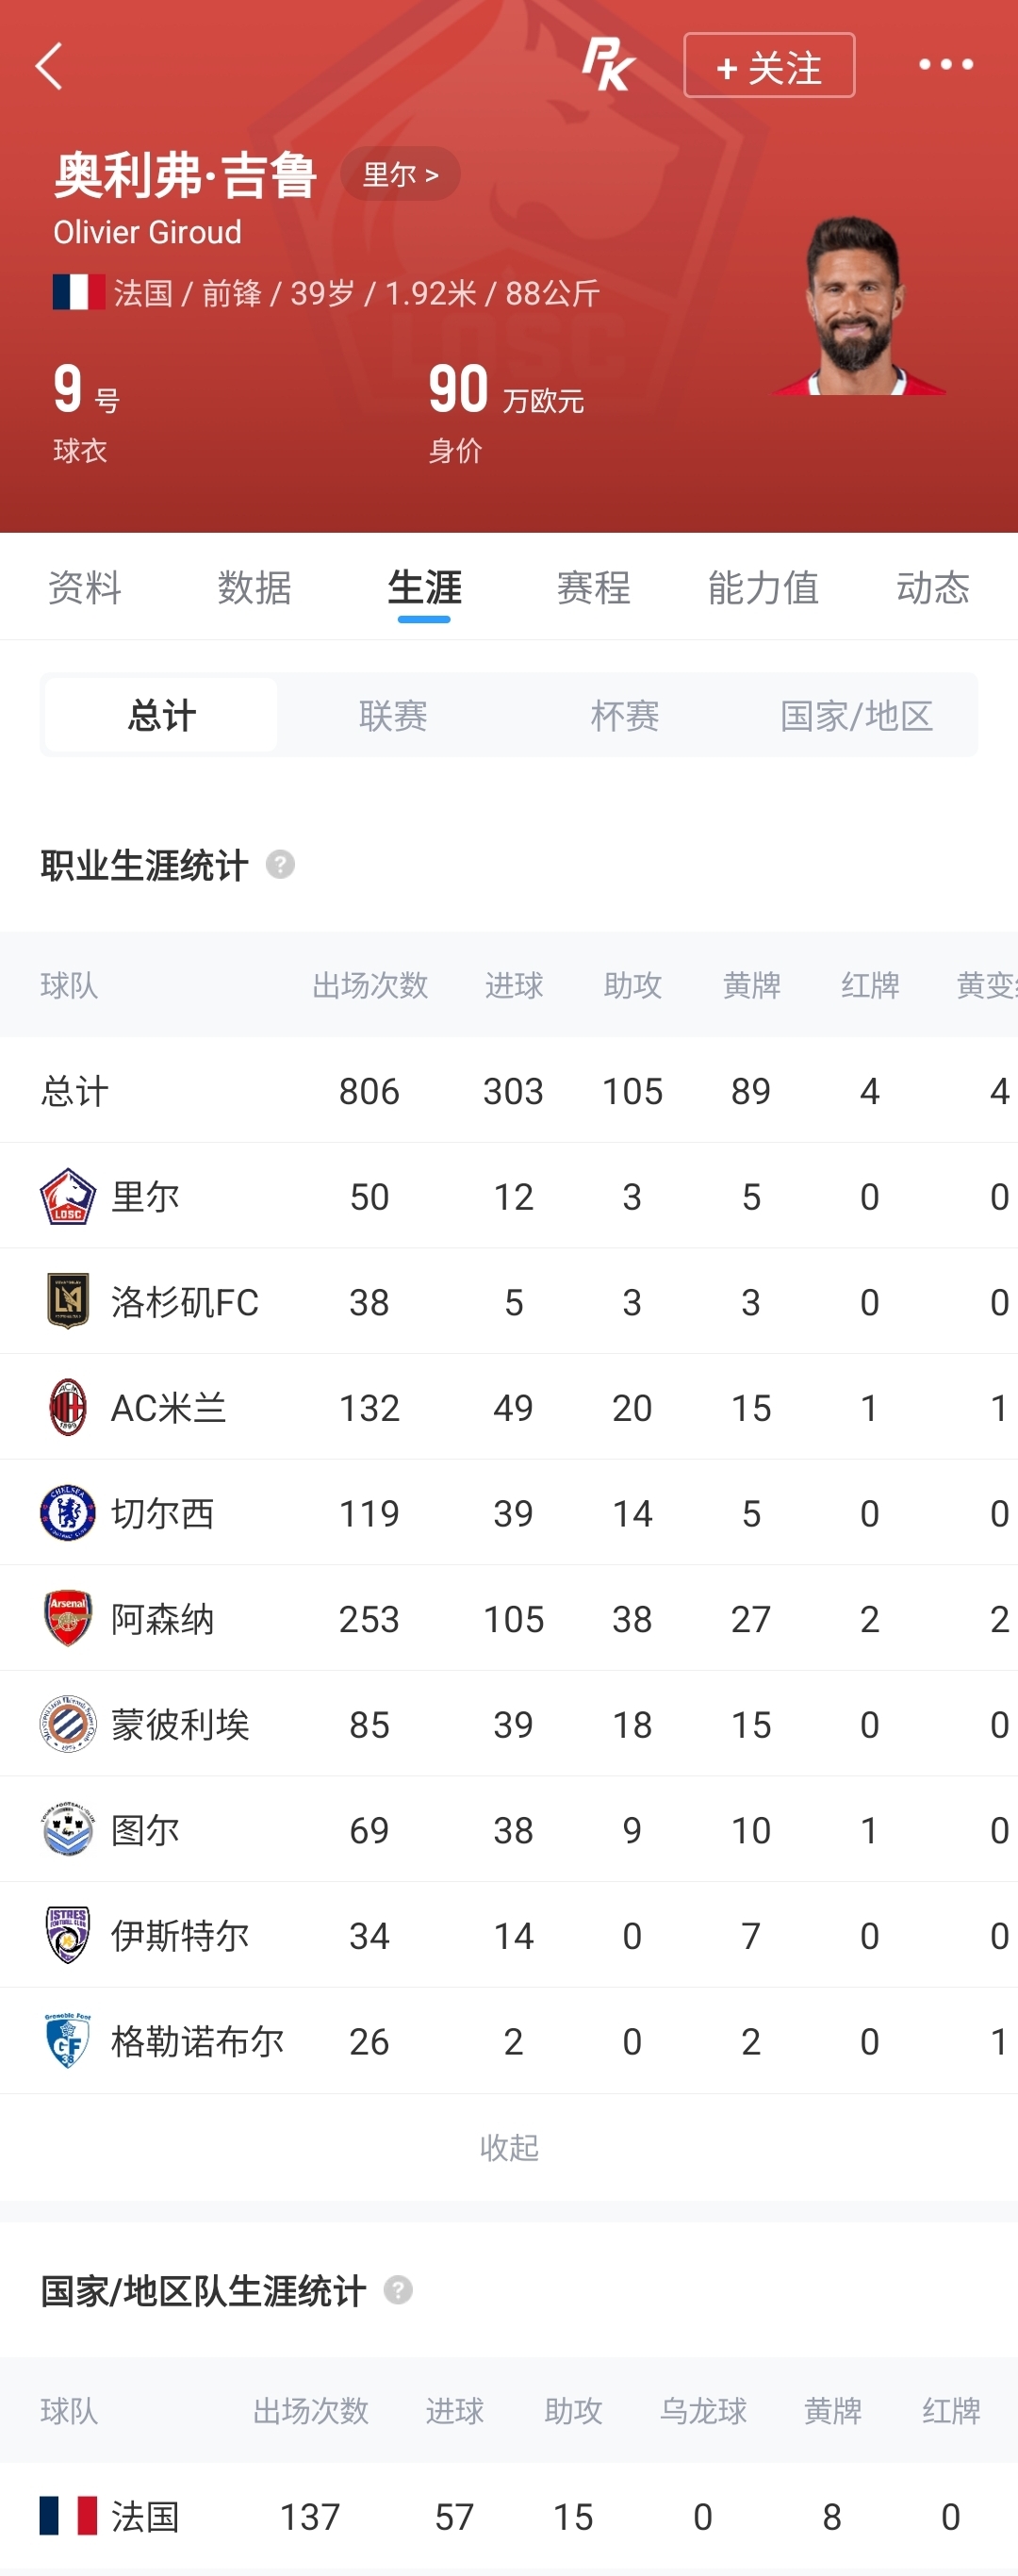This screenshot has height=2576, width=1018.
Task: Tap the 阿森纳 club crest
Action: (68, 1618)
